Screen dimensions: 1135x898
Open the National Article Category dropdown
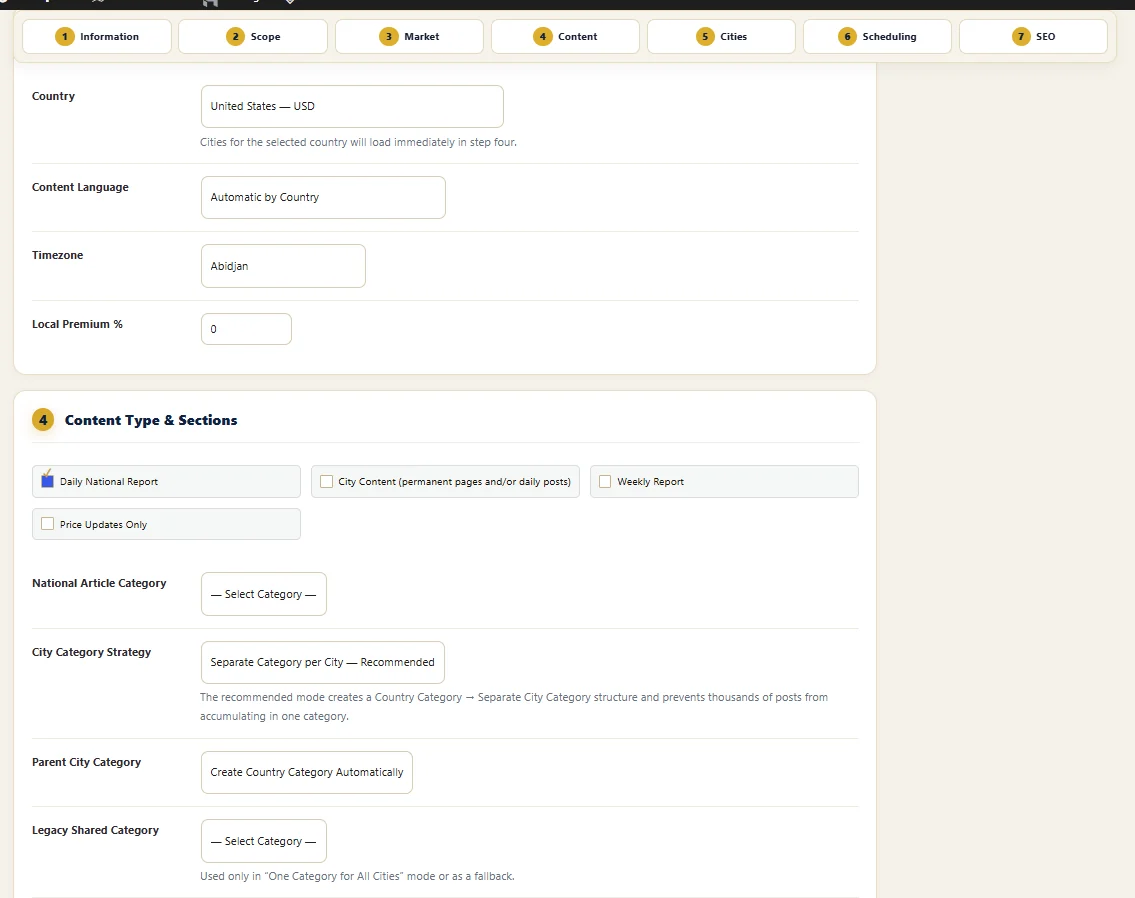[x=263, y=594]
